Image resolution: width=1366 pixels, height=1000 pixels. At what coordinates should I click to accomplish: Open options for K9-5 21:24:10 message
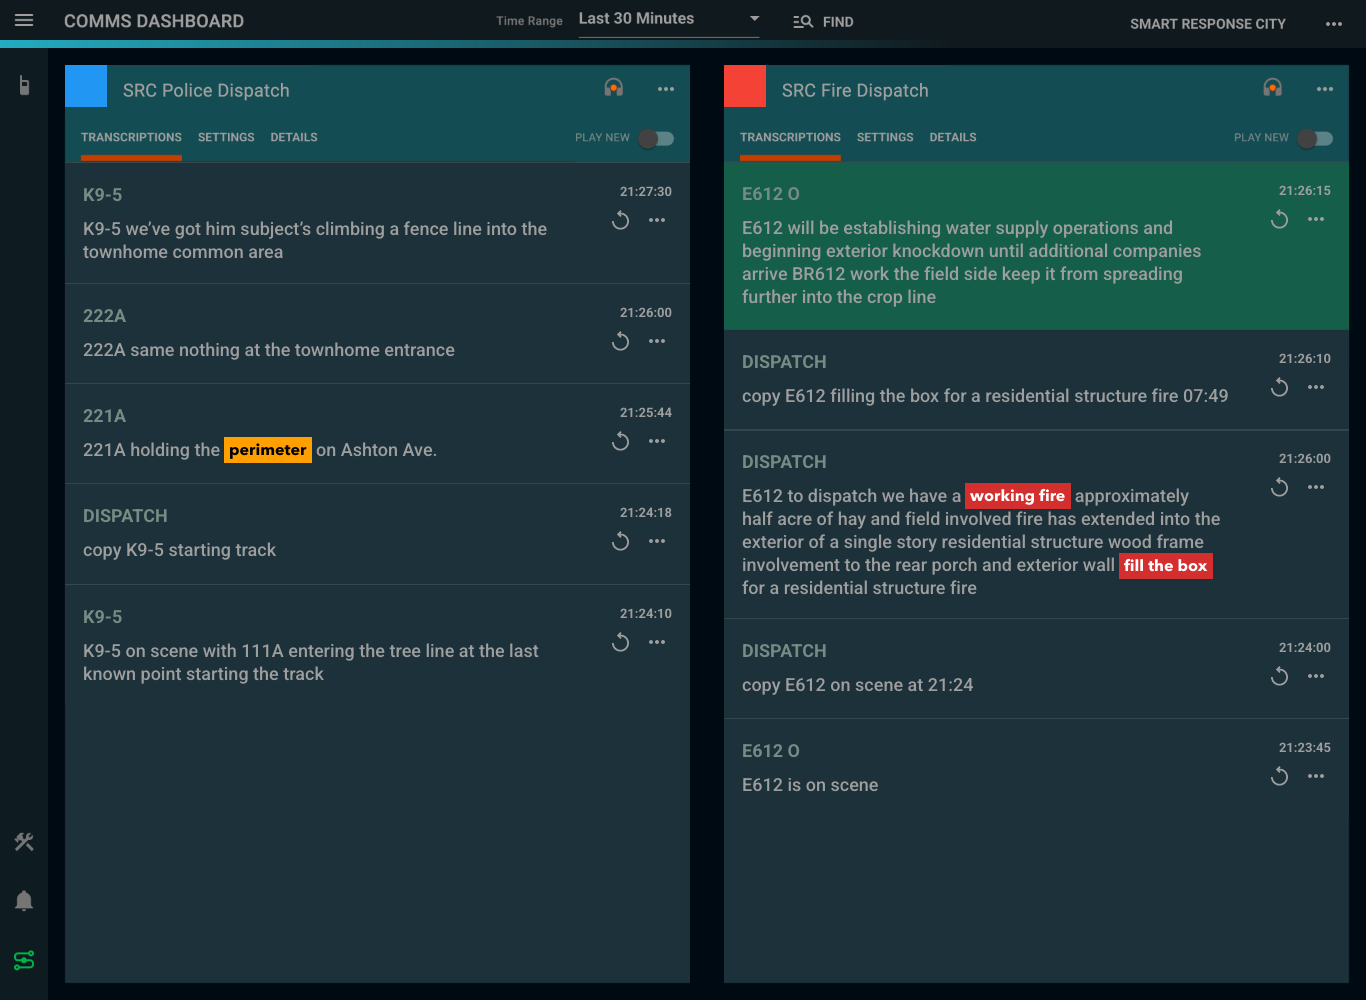coord(657,642)
